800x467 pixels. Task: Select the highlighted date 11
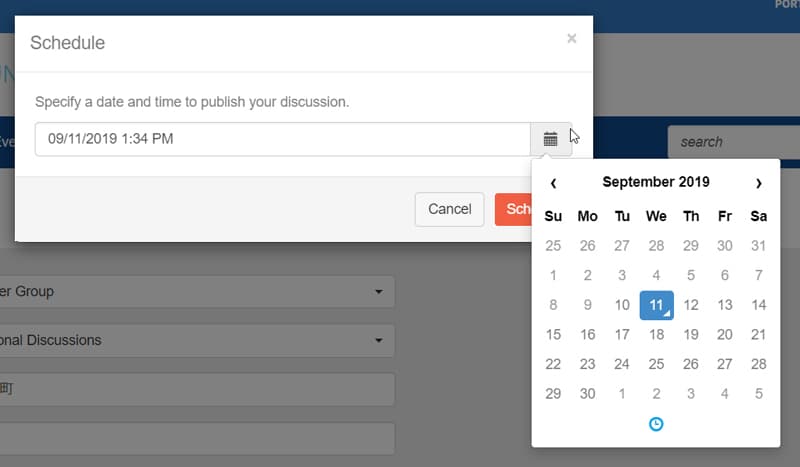pyautogui.click(x=656, y=305)
